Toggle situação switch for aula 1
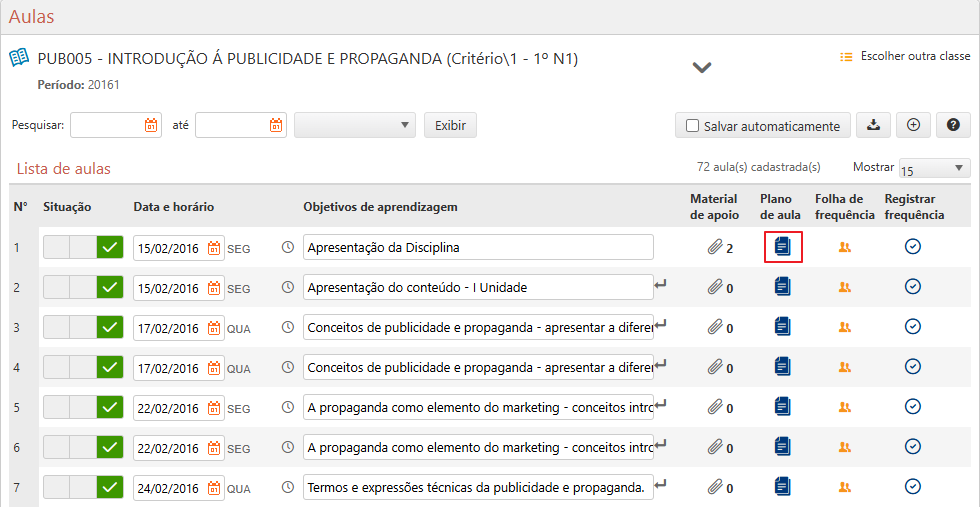Viewport: 980px width, 507px height. [83, 248]
